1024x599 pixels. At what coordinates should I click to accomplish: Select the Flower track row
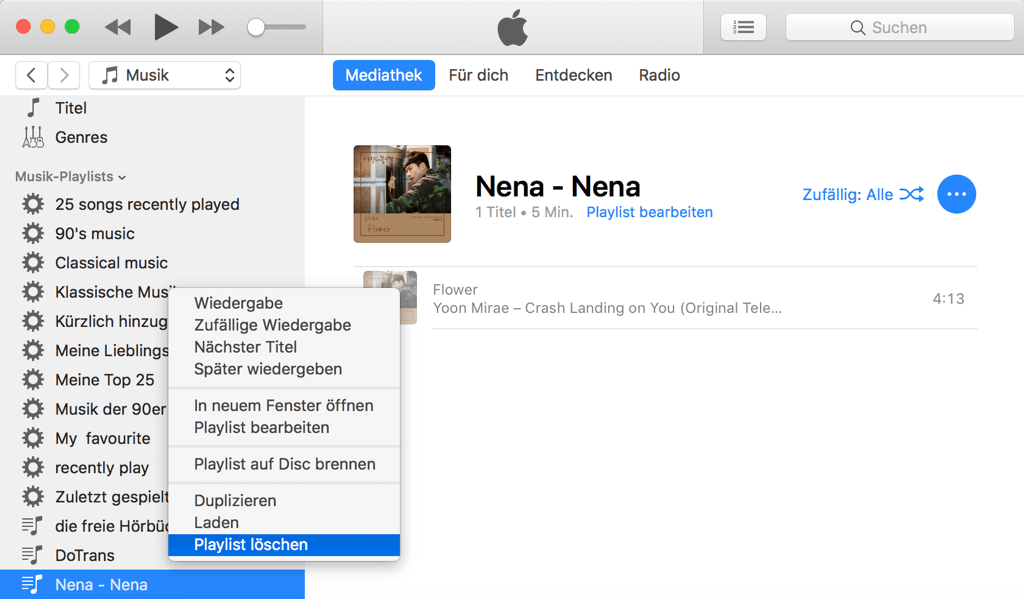(x=665, y=299)
